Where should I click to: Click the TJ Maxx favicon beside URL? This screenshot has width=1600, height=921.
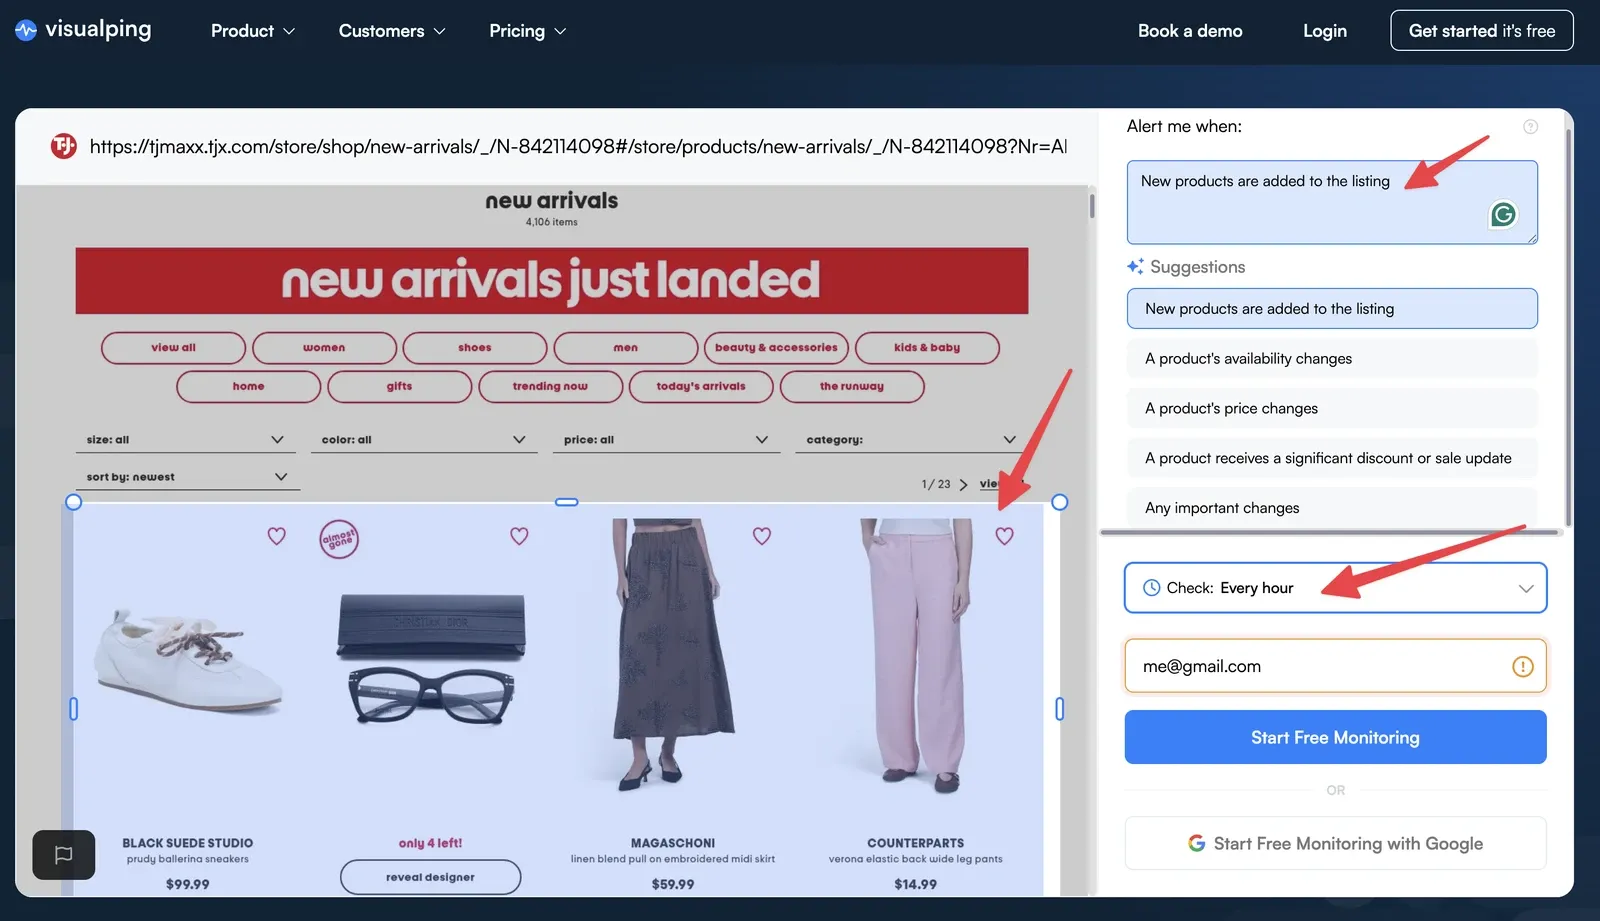tap(64, 146)
